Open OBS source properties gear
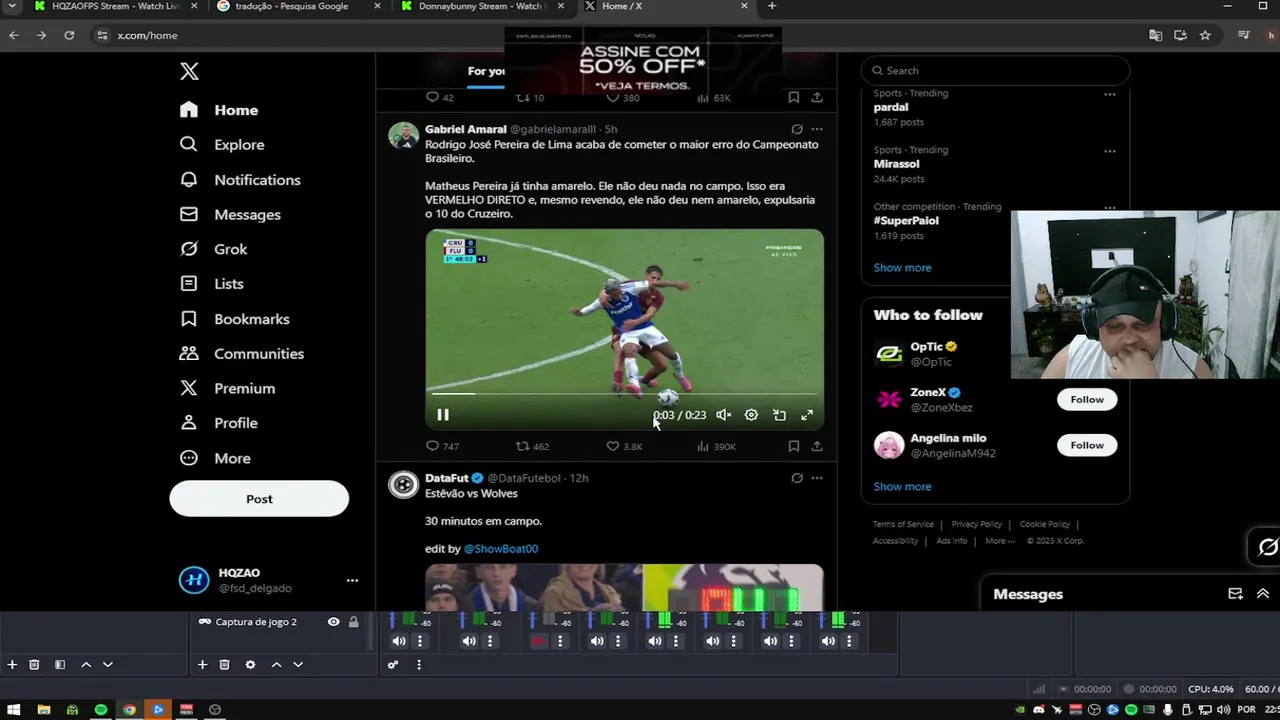 [250, 665]
